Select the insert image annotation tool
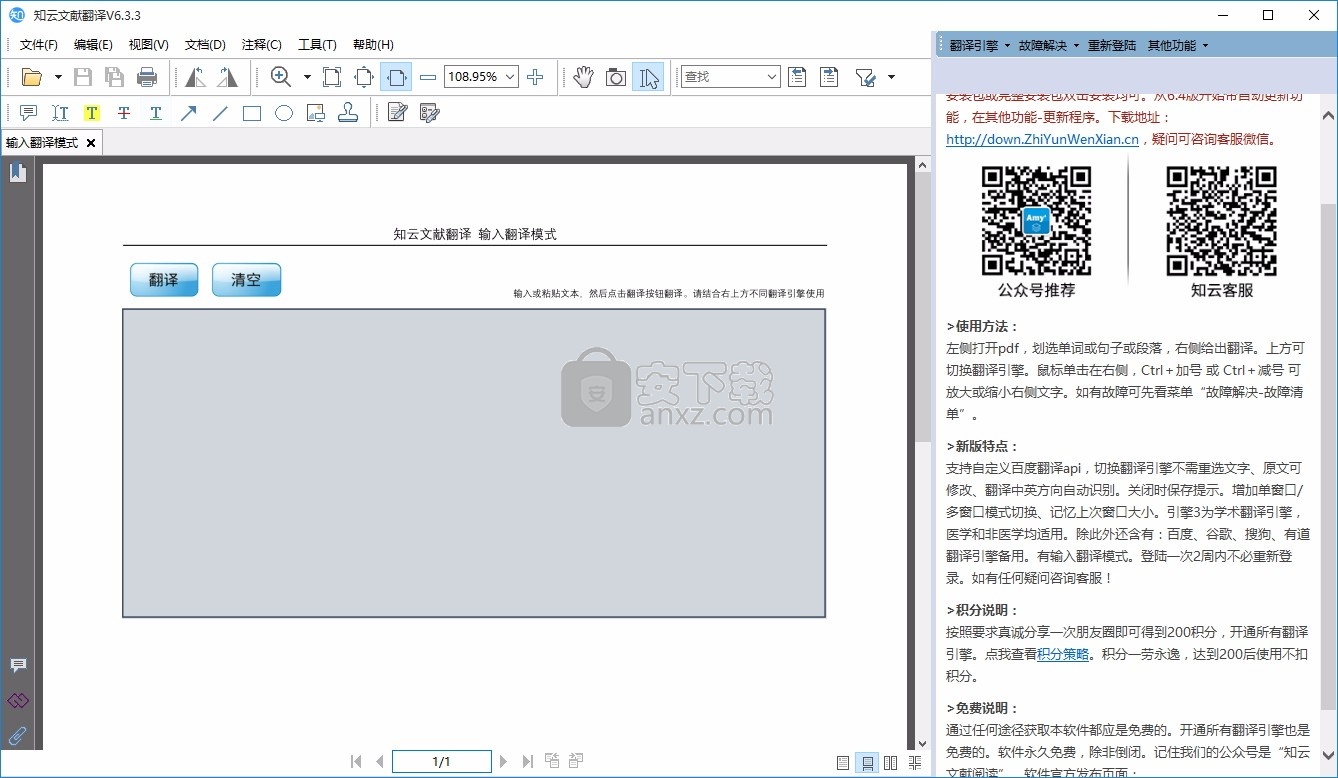 316,113
